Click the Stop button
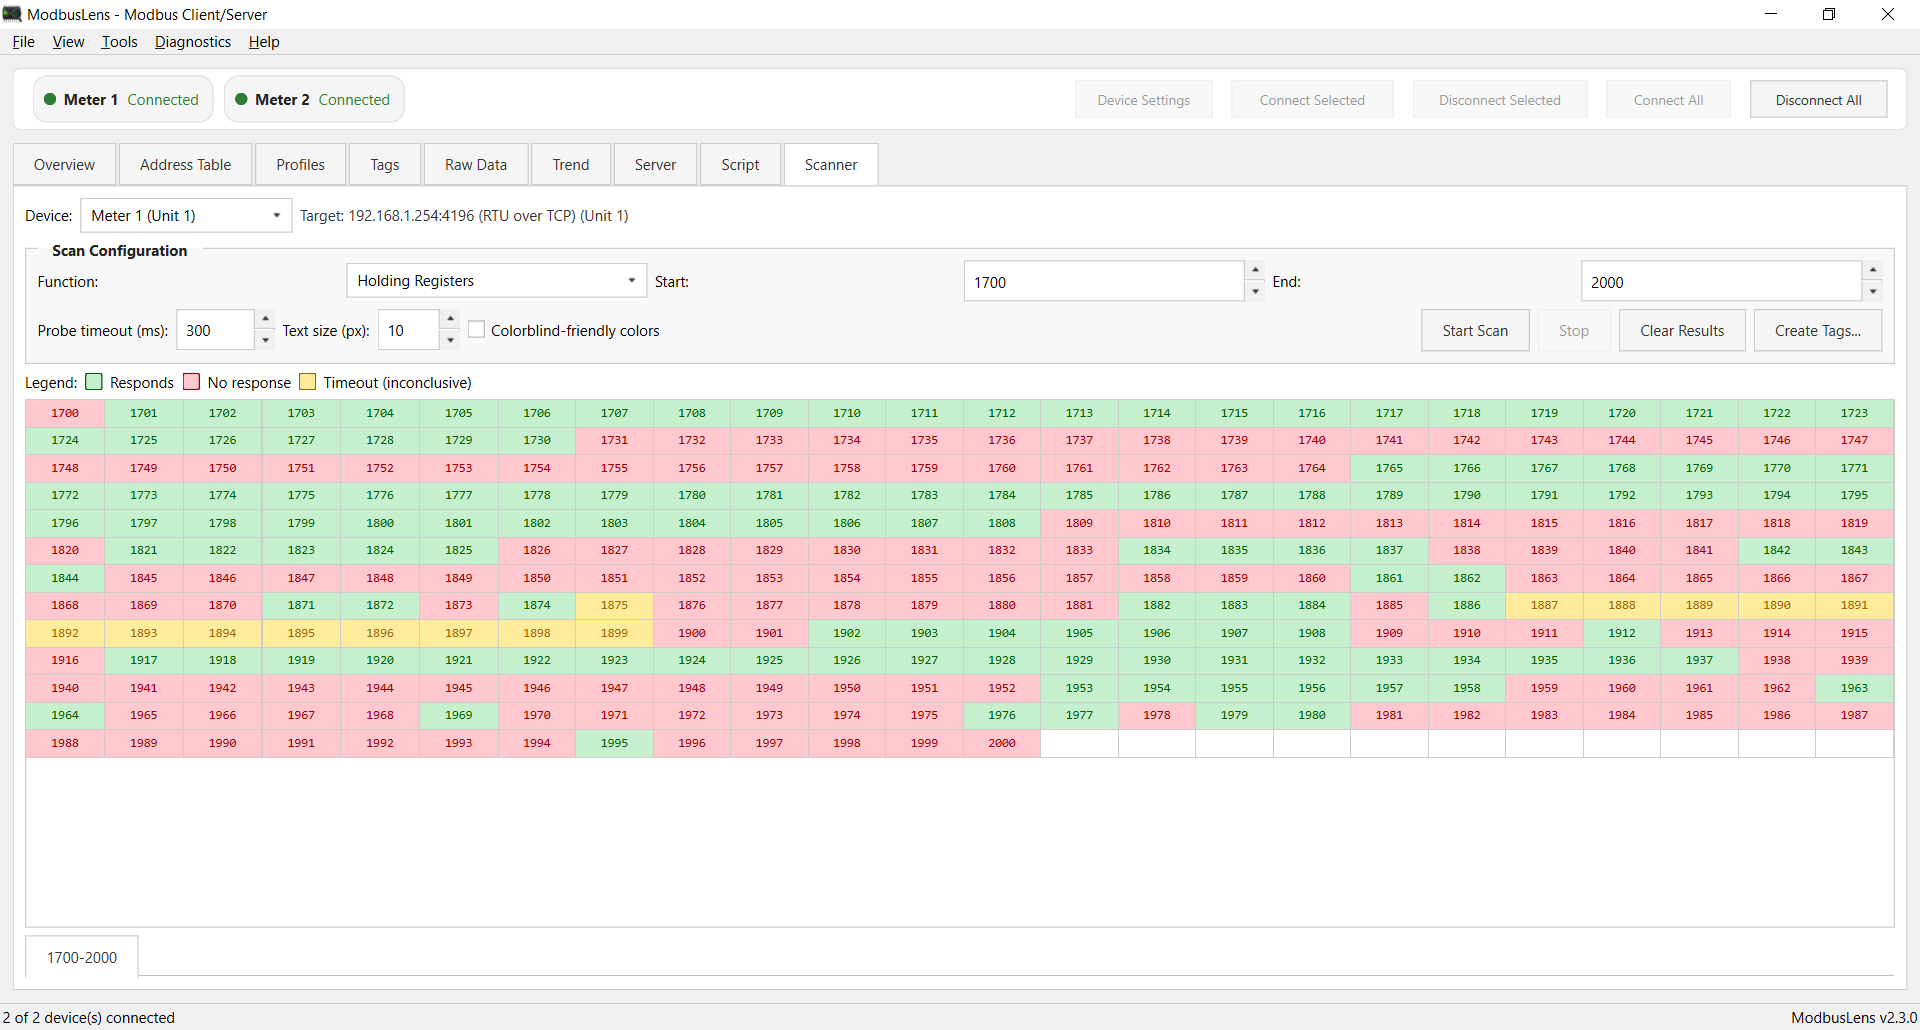The image size is (1920, 1030). pyautogui.click(x=1573, y=331)
